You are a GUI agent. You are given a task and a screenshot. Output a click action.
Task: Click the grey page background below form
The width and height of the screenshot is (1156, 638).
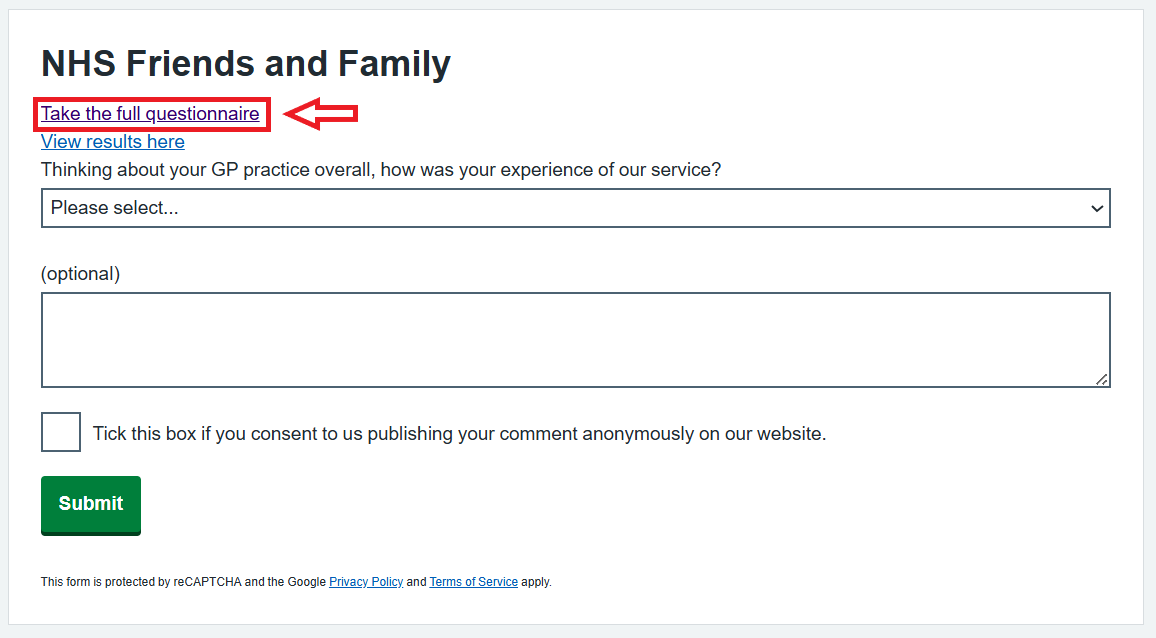578,631
